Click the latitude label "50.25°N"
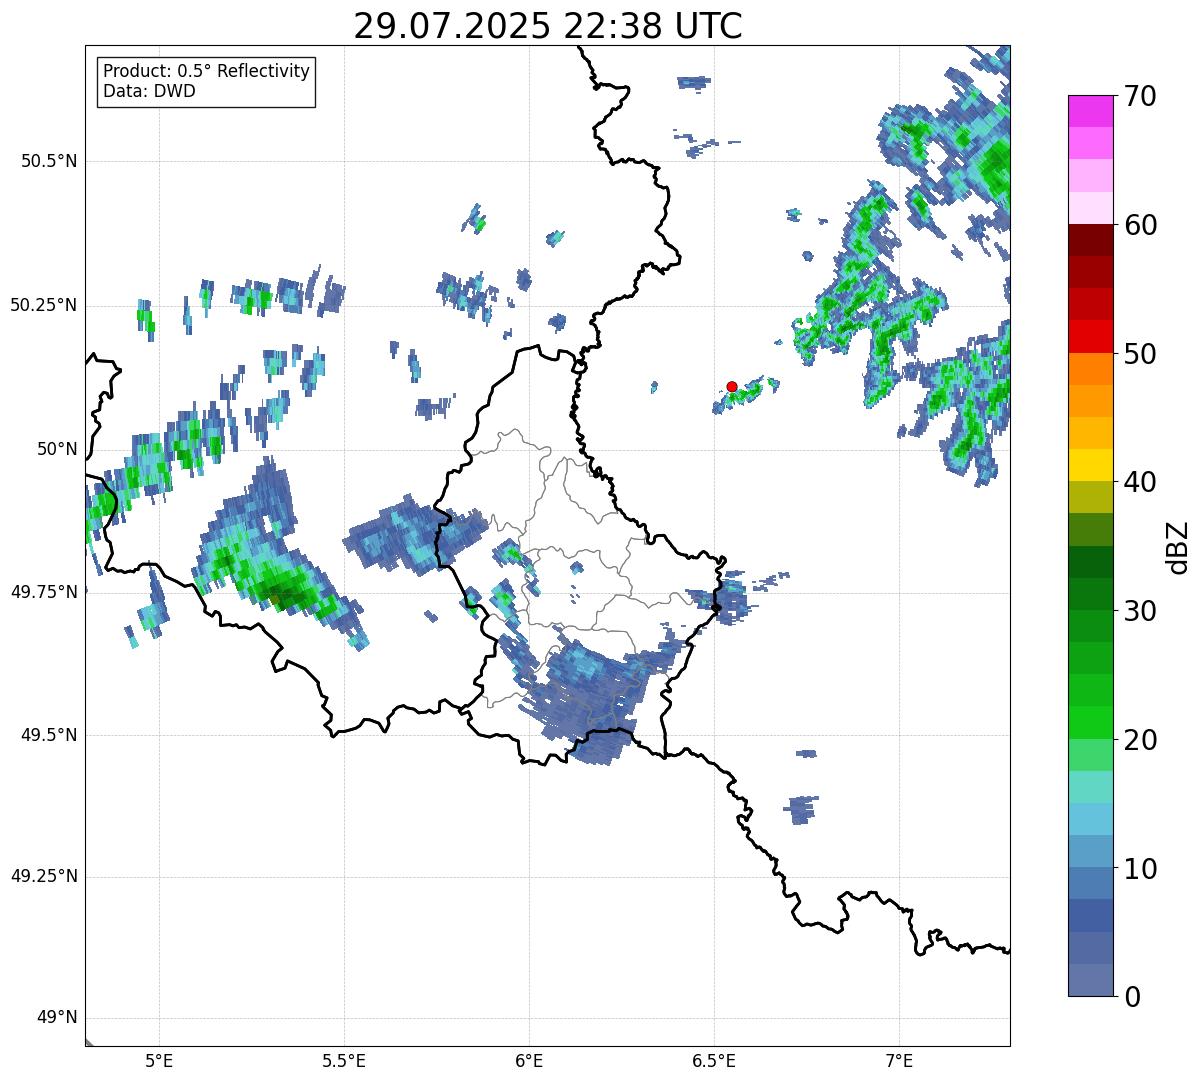This screenshot has width=1202, height=1081. (x=44, y=305)
